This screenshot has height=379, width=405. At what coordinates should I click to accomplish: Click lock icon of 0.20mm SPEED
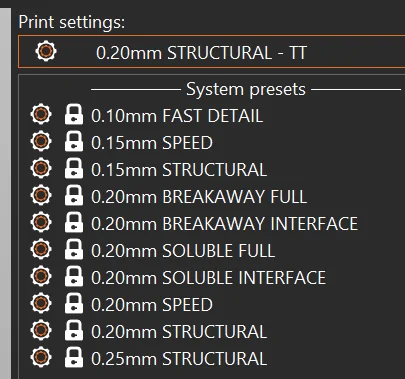tap(74, 303)
